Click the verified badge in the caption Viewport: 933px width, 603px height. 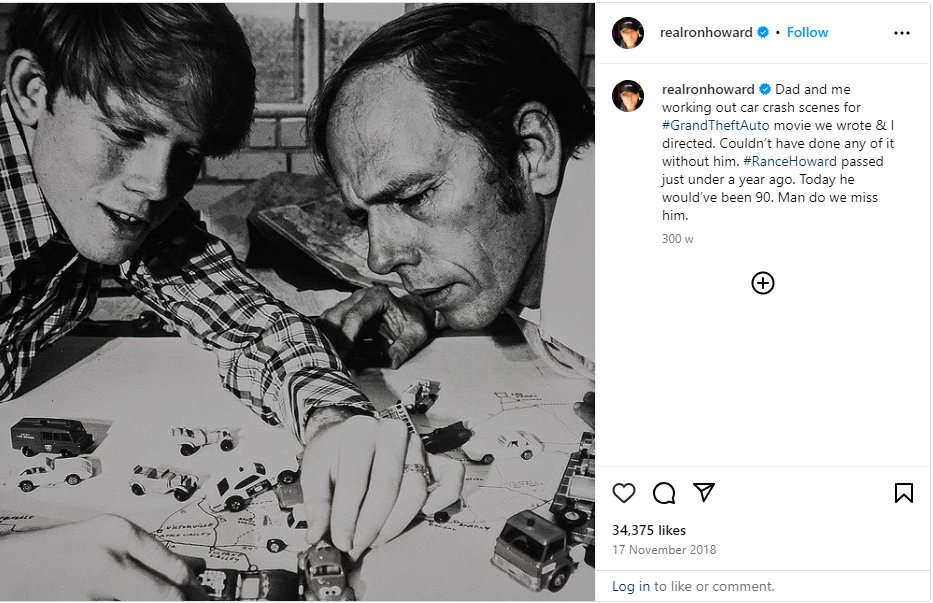(x=765, y=89)
